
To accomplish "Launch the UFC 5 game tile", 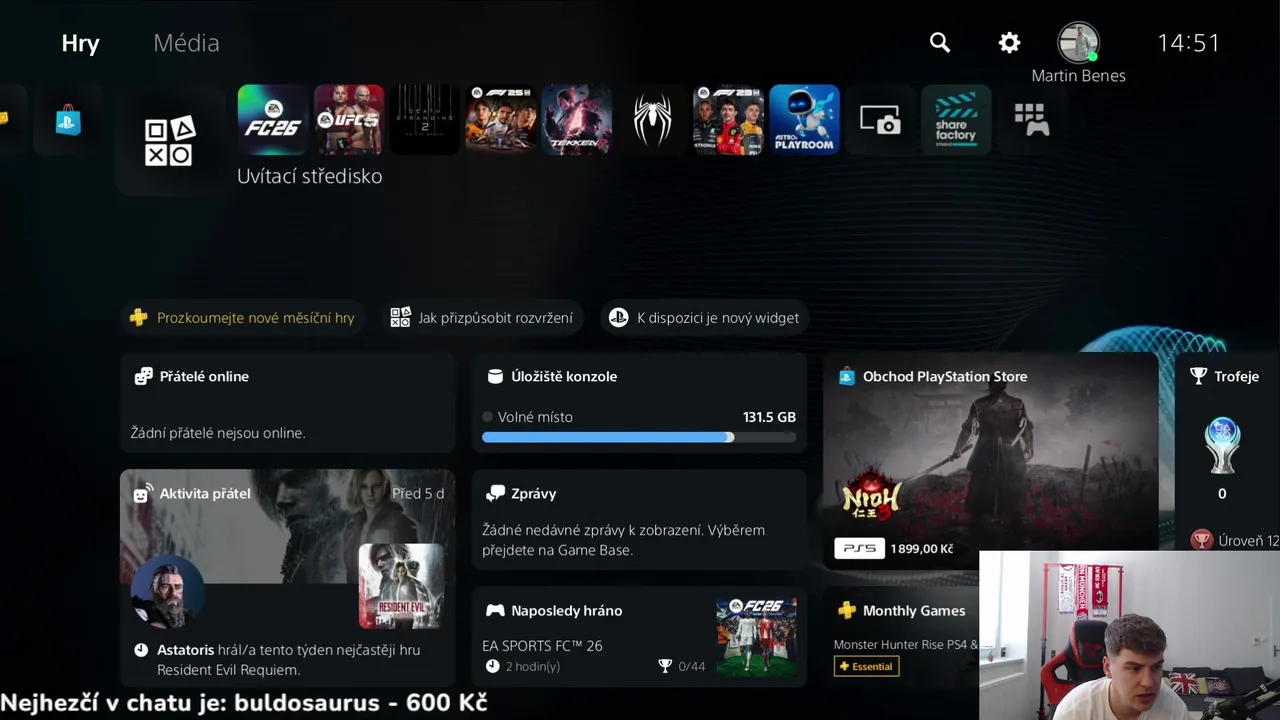I will pos(349,120).
